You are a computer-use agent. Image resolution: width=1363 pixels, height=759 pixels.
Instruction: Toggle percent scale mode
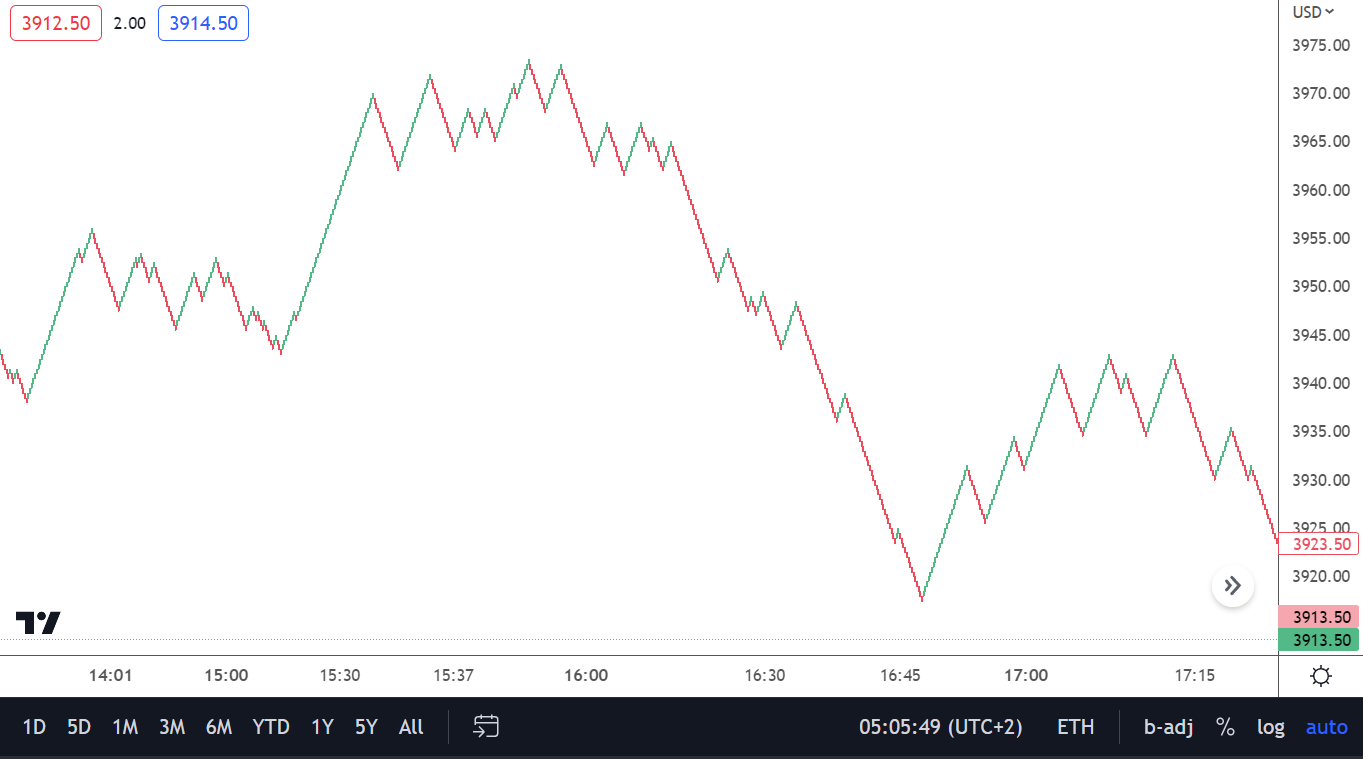pyautogui.click(x=1225, y=727)
